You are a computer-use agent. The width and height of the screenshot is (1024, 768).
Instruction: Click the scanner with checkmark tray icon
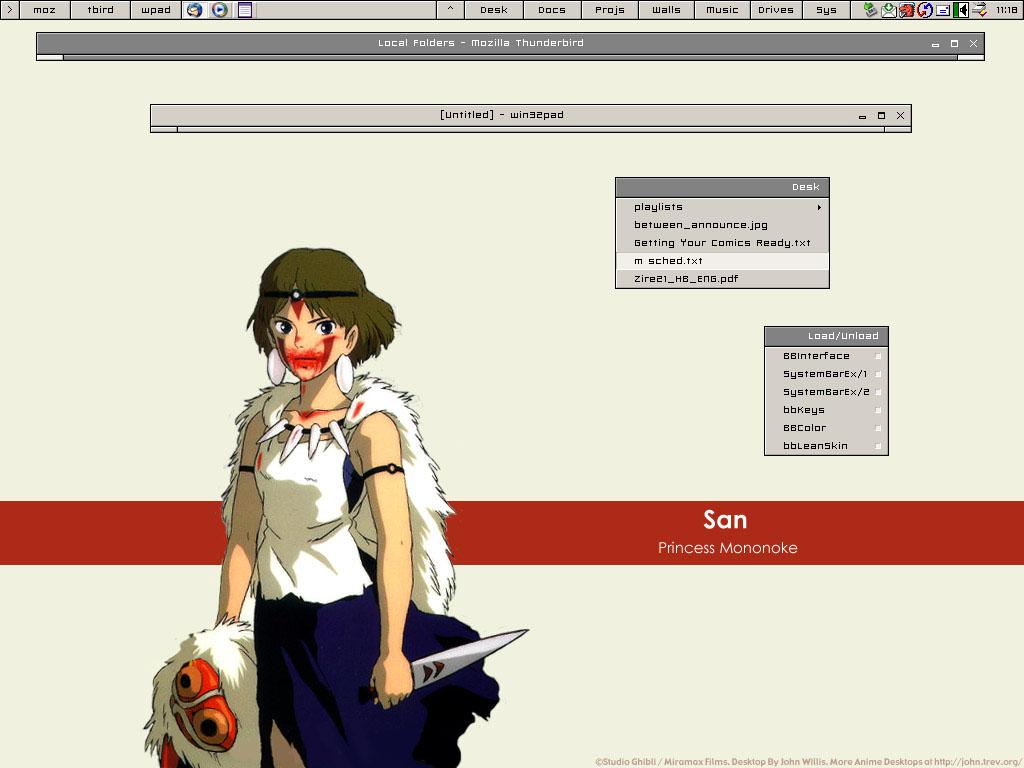coord(979,10)
